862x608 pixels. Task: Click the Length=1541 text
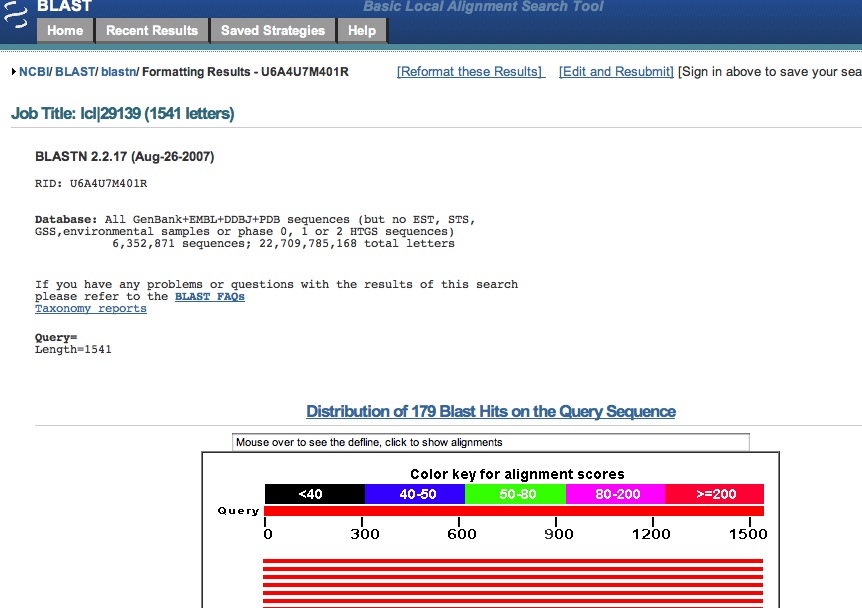click(73, 350)
